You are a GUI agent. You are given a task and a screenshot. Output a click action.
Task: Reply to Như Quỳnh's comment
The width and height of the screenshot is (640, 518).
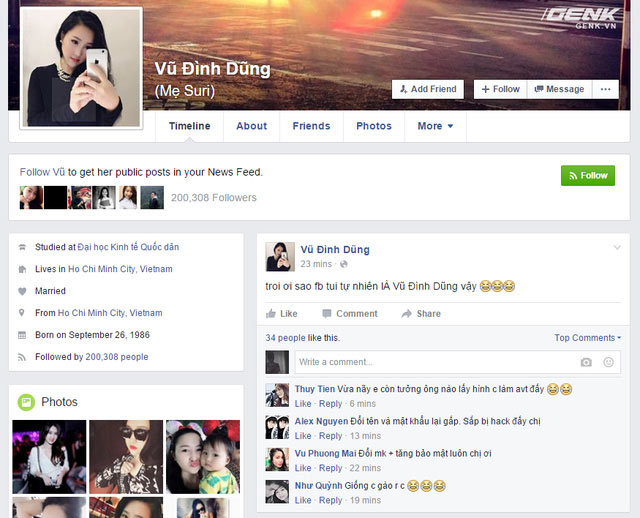click(x=330, y=500)
